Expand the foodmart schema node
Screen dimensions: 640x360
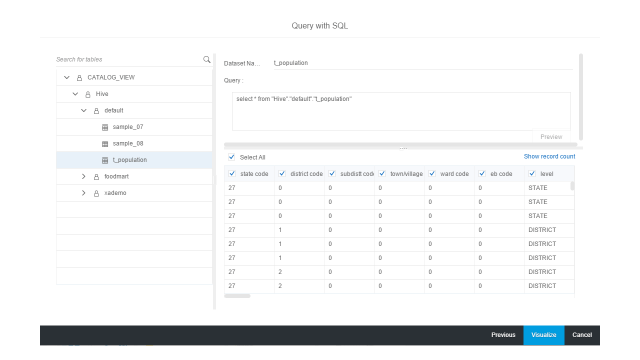click(x=84, y=176)
